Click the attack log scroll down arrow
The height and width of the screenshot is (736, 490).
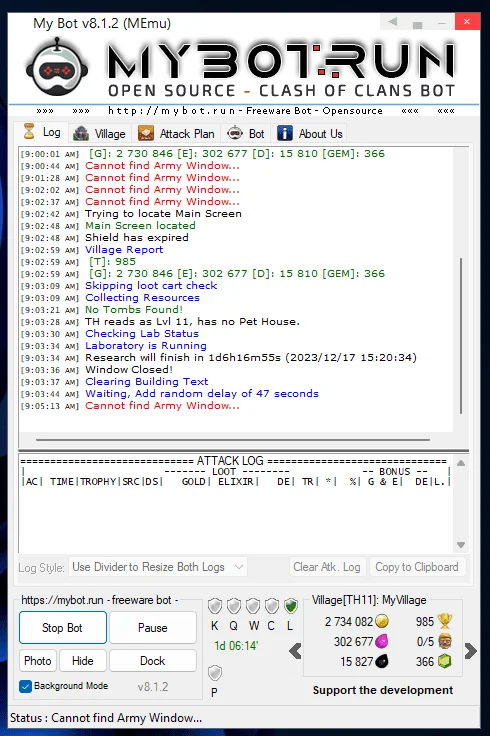point(461,545)
